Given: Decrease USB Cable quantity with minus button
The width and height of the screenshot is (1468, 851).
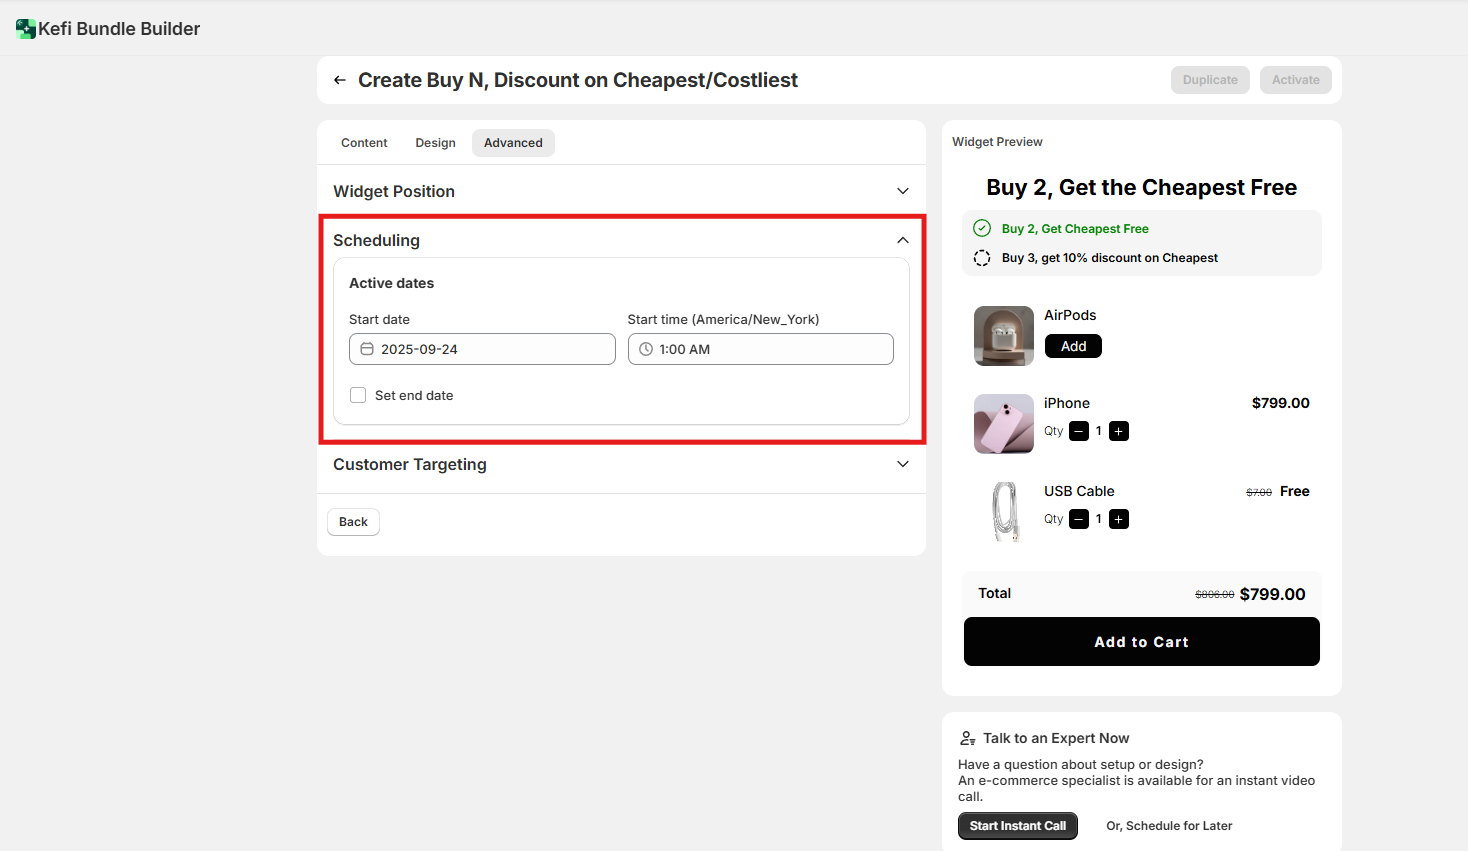Looking at the screenshot, I should (x=1079, y=519).
